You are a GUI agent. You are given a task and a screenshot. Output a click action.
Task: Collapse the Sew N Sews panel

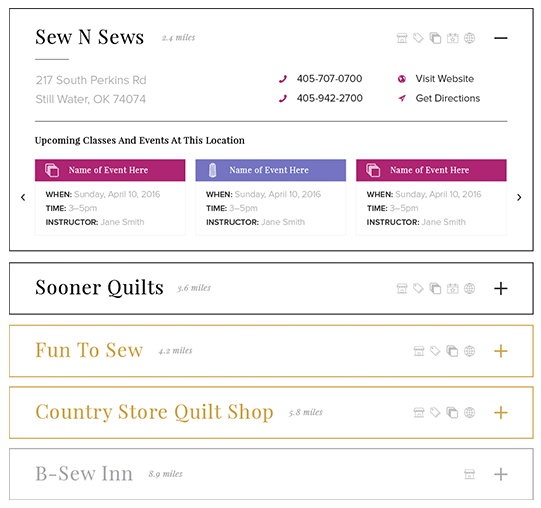tap(501, 38)
